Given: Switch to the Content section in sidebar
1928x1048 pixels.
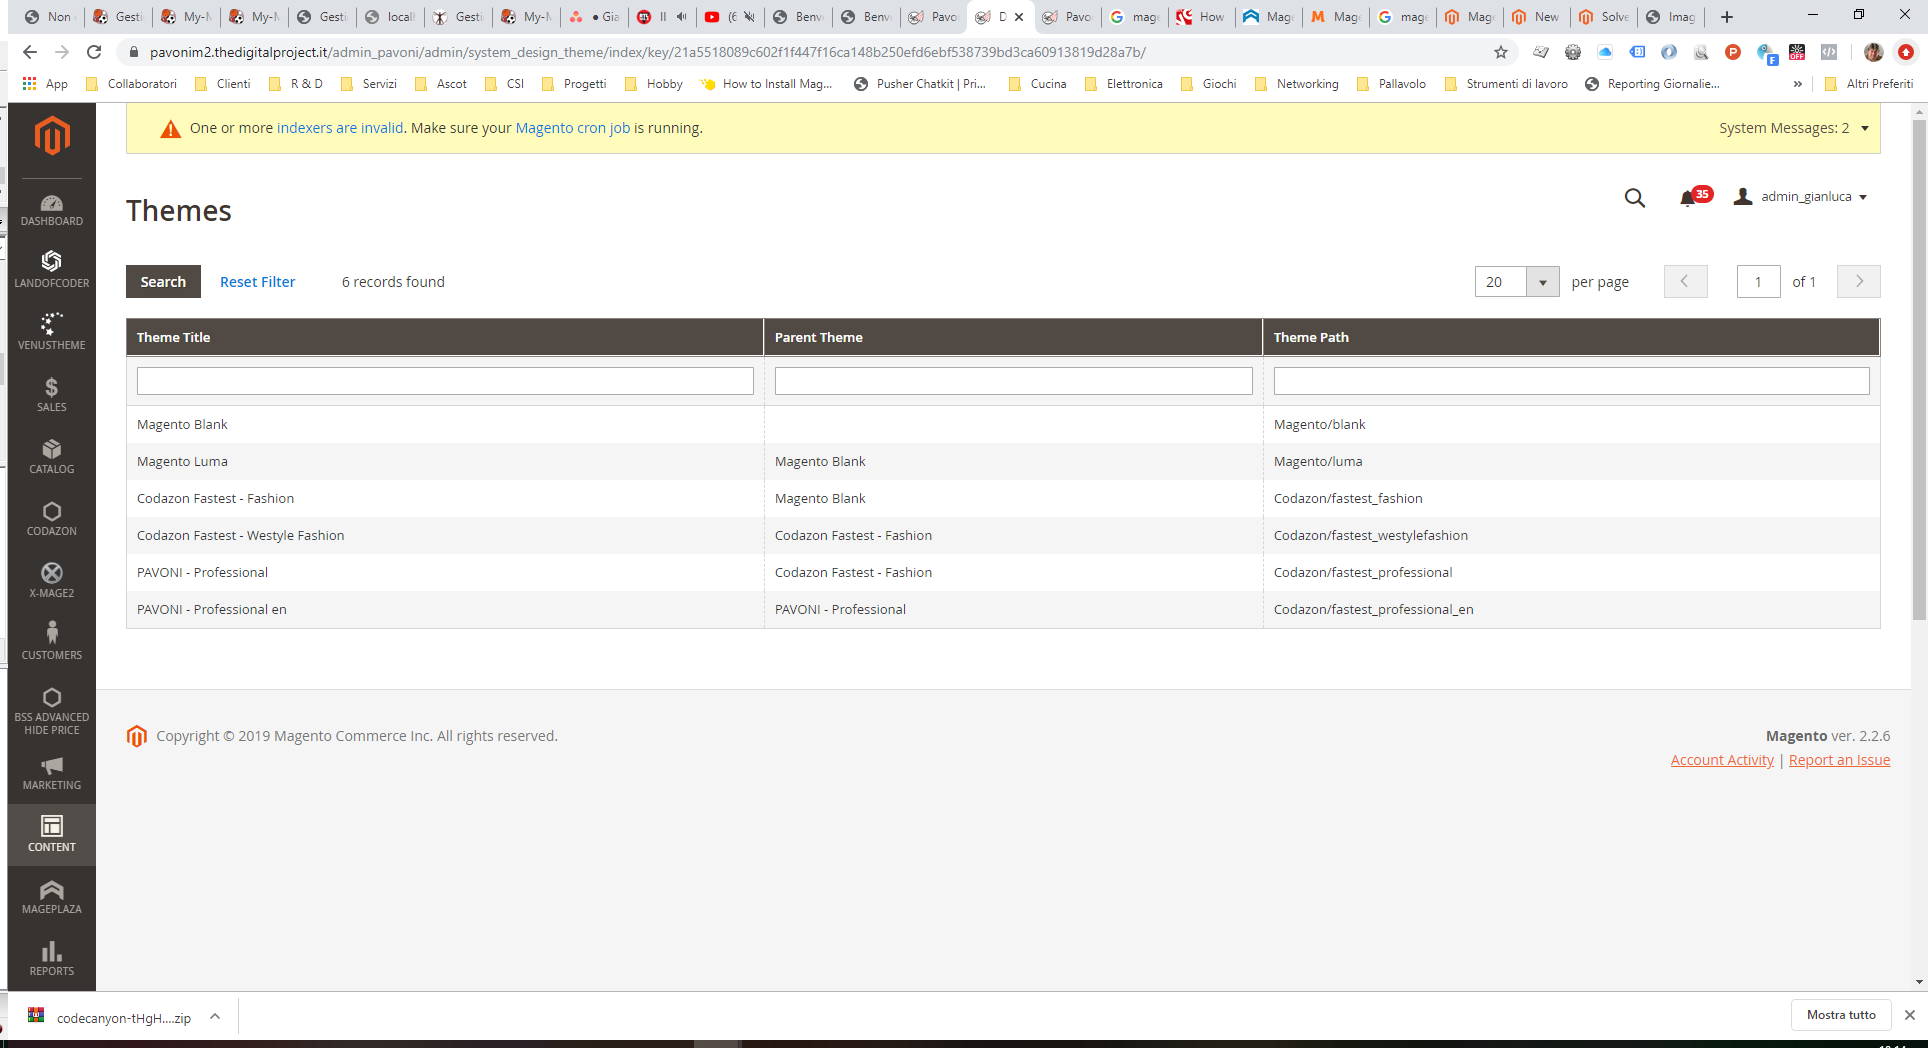Looking at the screenshot, I should [x=51, y=833].
